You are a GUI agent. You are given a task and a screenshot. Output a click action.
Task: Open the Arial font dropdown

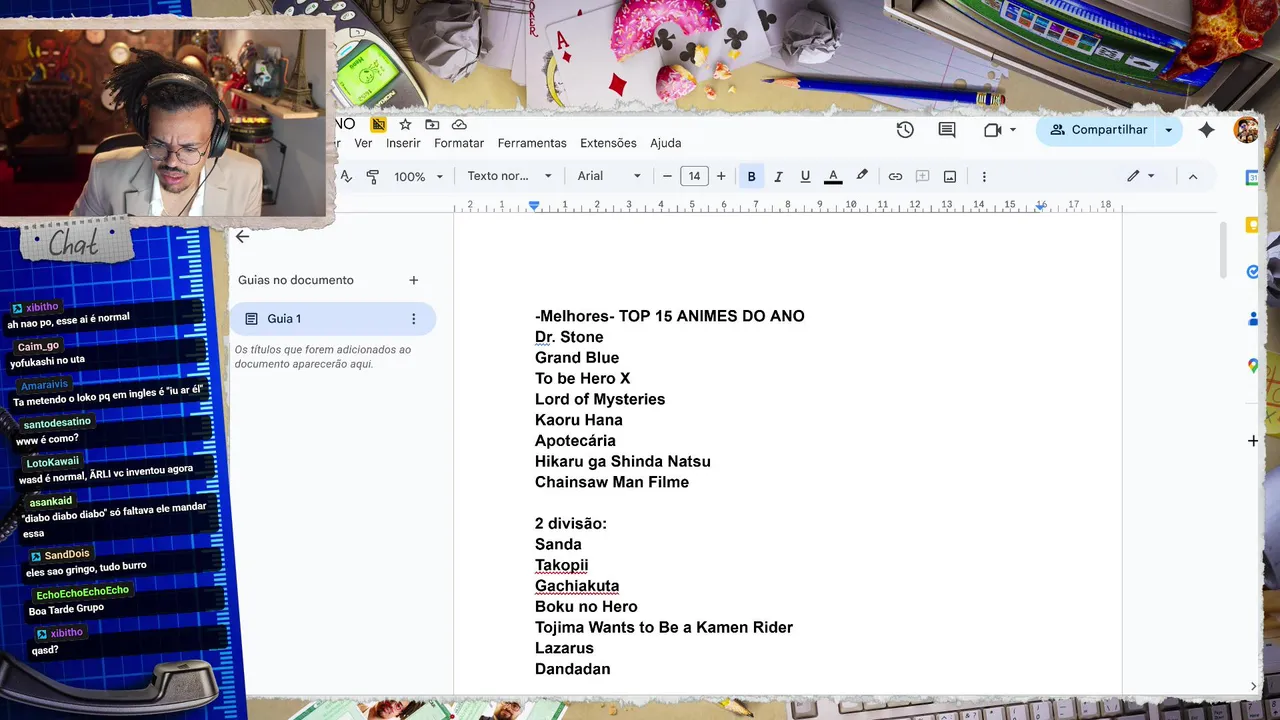click(x=609, y=176)
